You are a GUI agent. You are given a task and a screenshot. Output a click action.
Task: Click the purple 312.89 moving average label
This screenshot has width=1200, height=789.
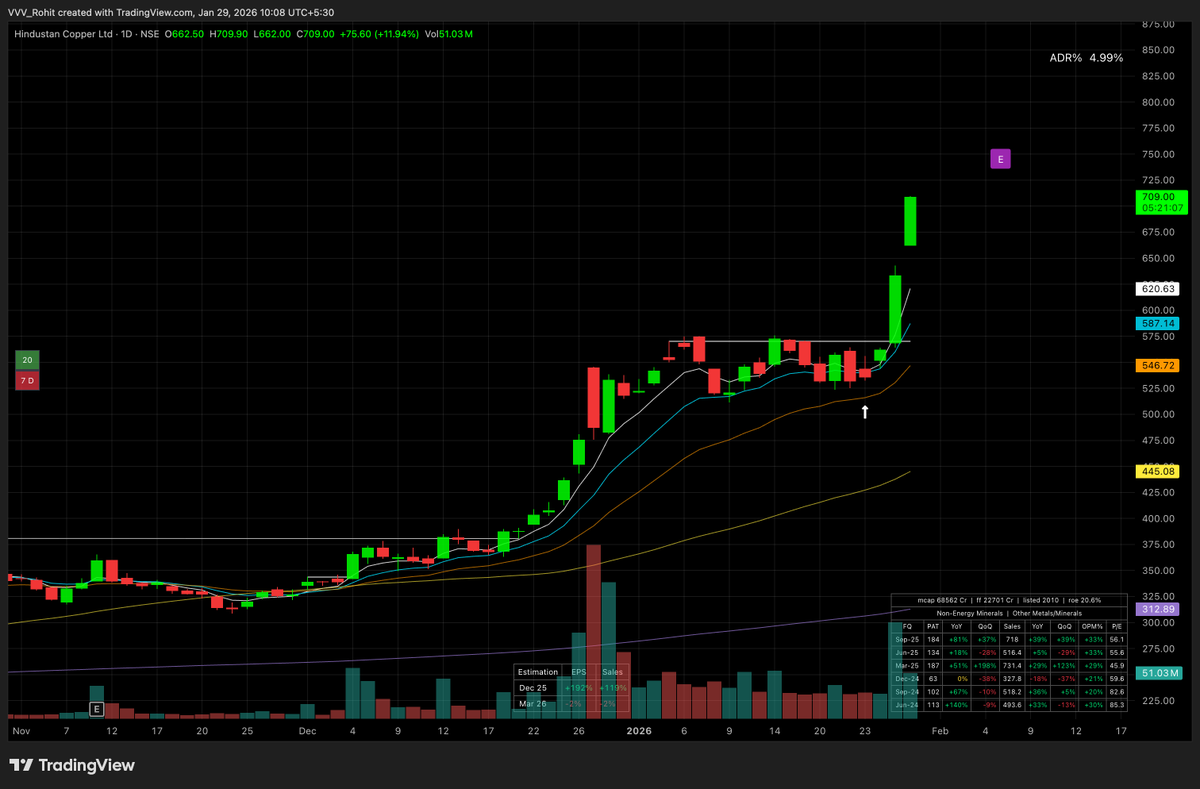(x=1157, y=609)
